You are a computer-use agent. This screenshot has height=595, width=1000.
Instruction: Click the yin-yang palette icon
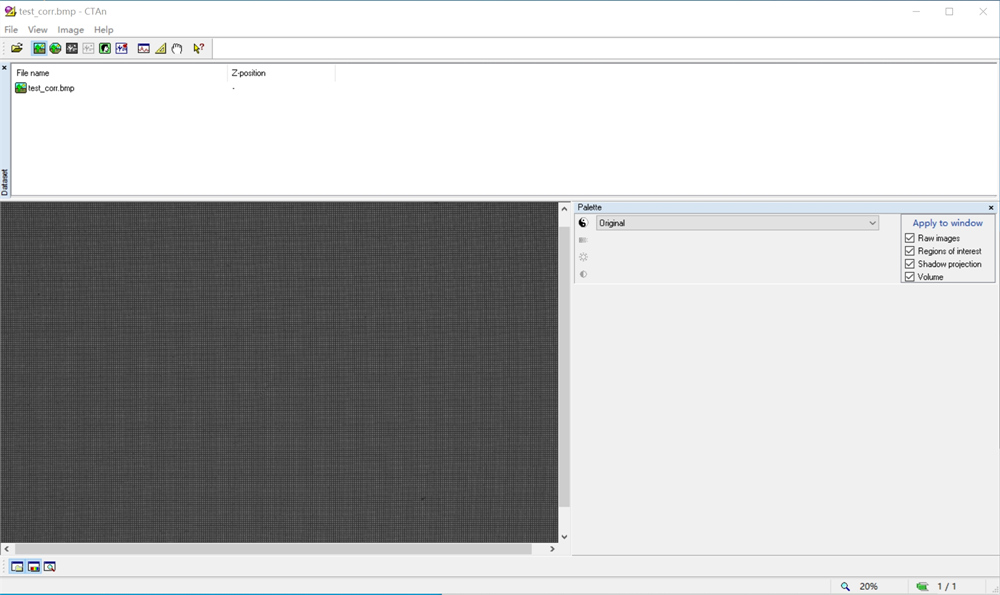click(583, 223)
